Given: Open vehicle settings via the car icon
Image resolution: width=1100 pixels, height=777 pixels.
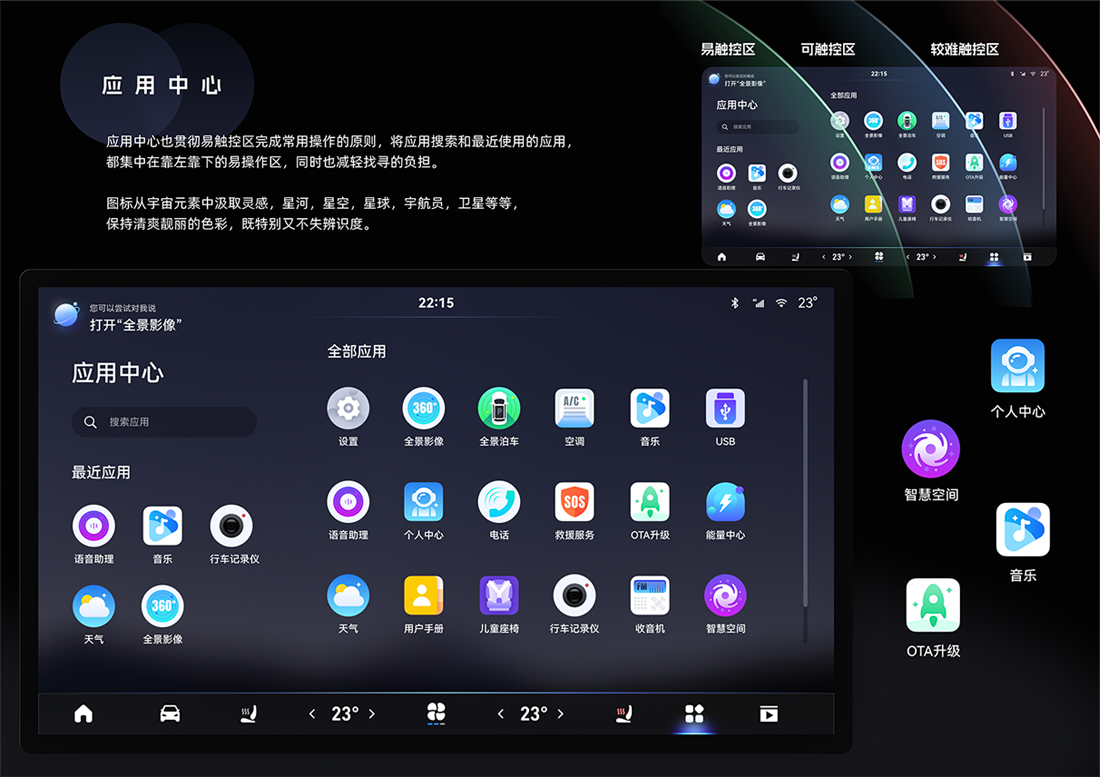Looking at the screenshot, I should (170, 713).
